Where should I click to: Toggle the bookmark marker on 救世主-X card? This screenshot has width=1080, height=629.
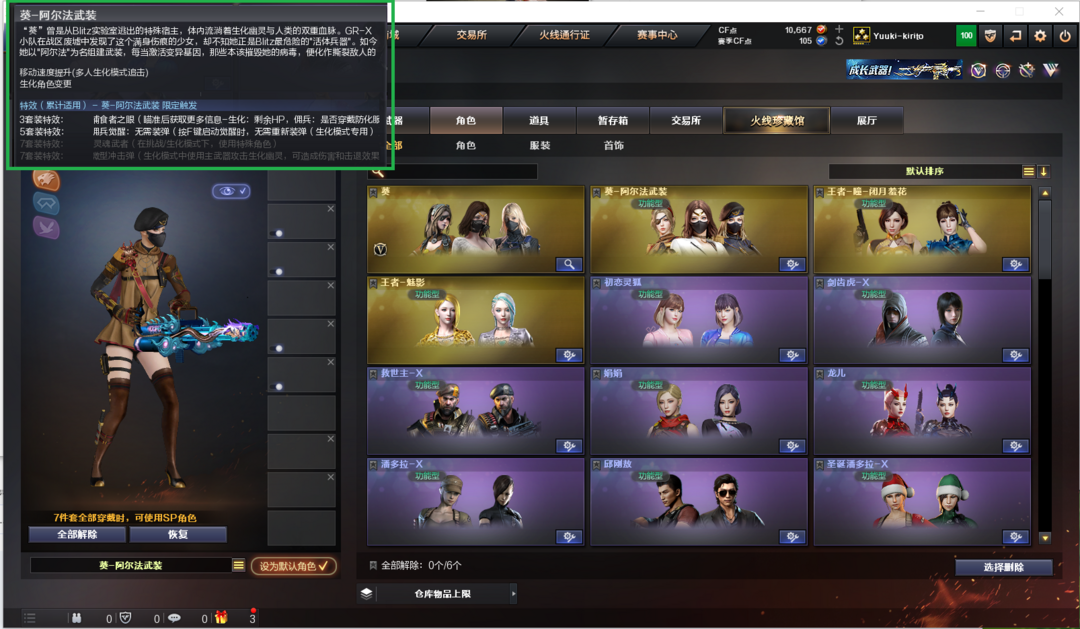(373, 374)
